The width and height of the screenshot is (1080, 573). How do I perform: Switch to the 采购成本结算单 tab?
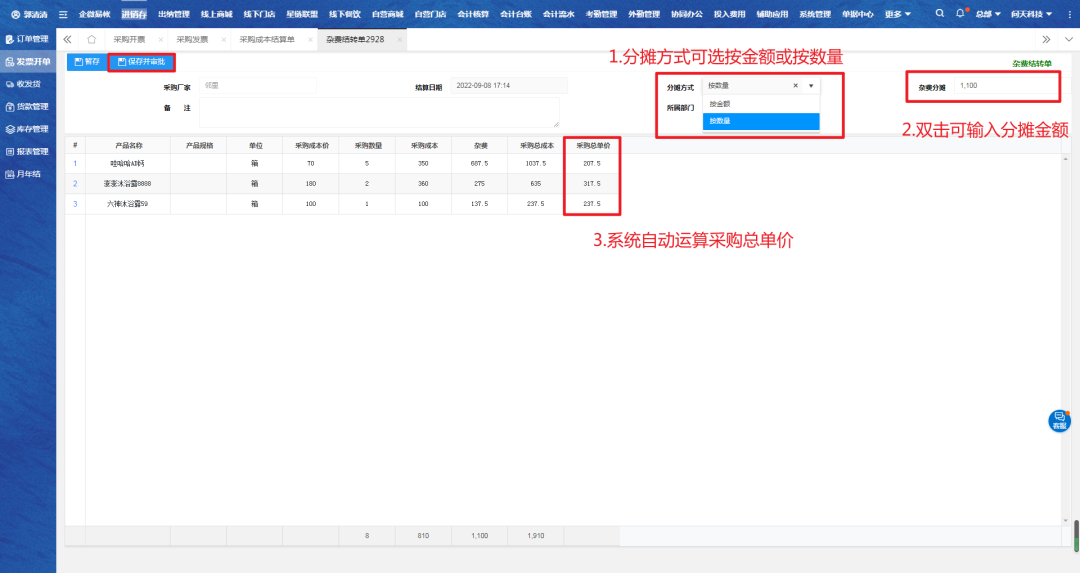pyautogui.click(x=266, y=39)
